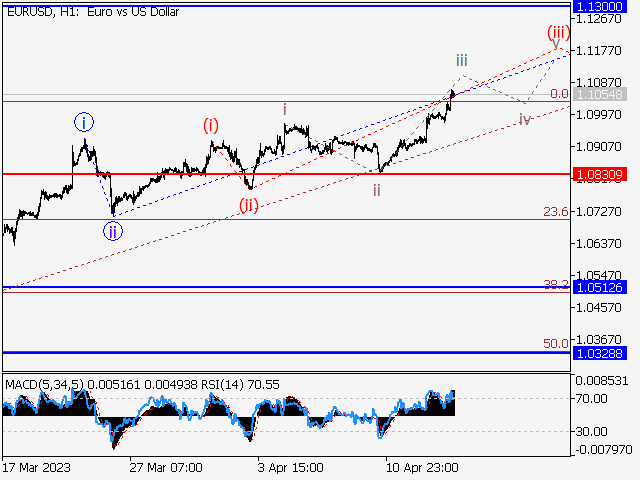Click the 0.008531 MACD scale value
Viewport: 640px width, 480px height.
tap(602, 380)
